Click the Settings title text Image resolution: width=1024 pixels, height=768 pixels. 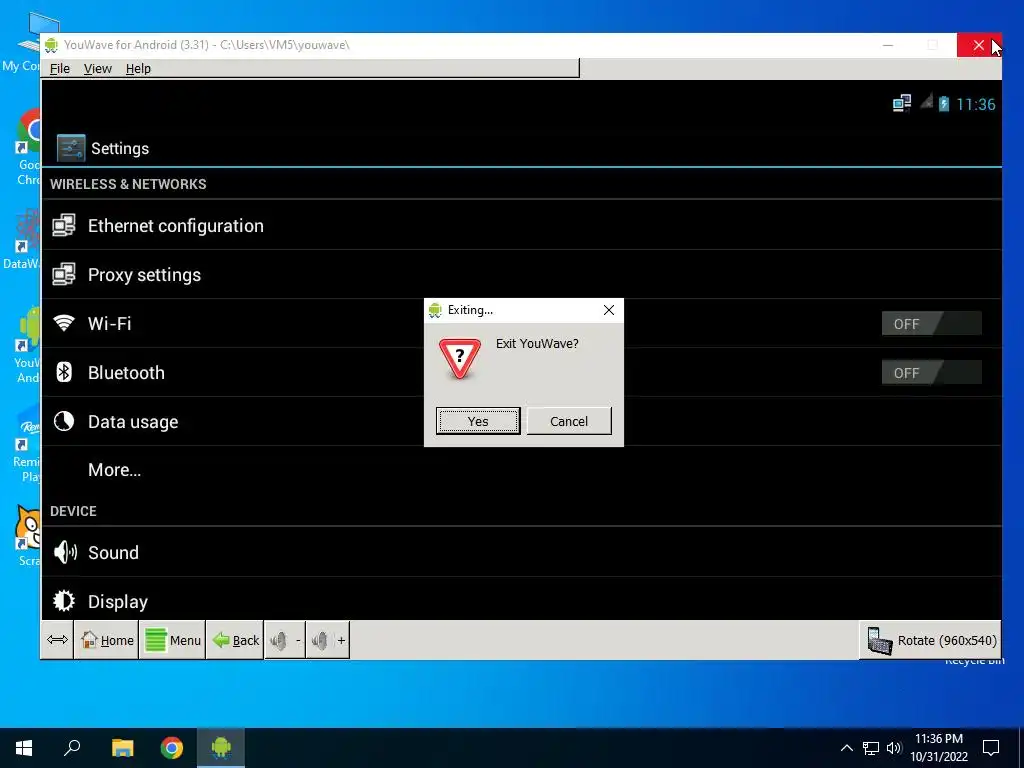pos(120,148)
